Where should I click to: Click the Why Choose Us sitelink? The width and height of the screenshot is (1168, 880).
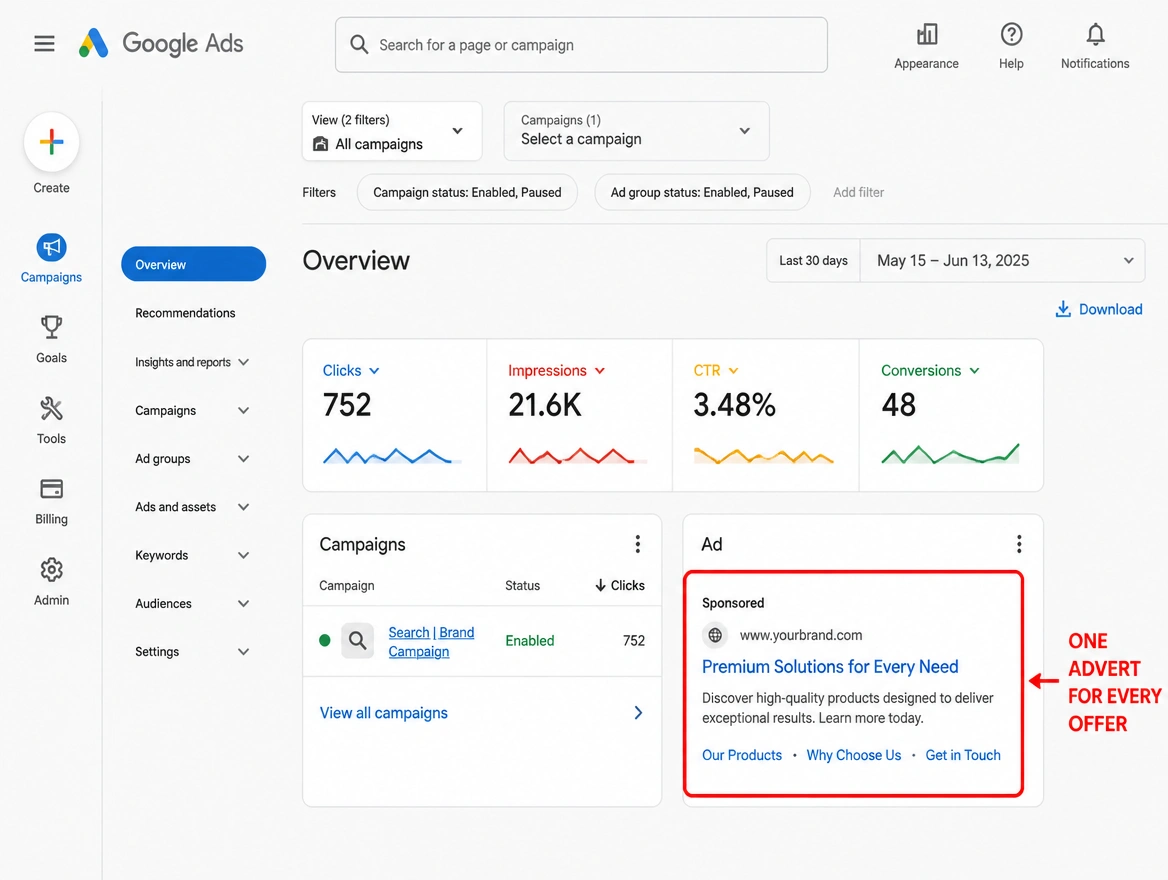[854, 755]
